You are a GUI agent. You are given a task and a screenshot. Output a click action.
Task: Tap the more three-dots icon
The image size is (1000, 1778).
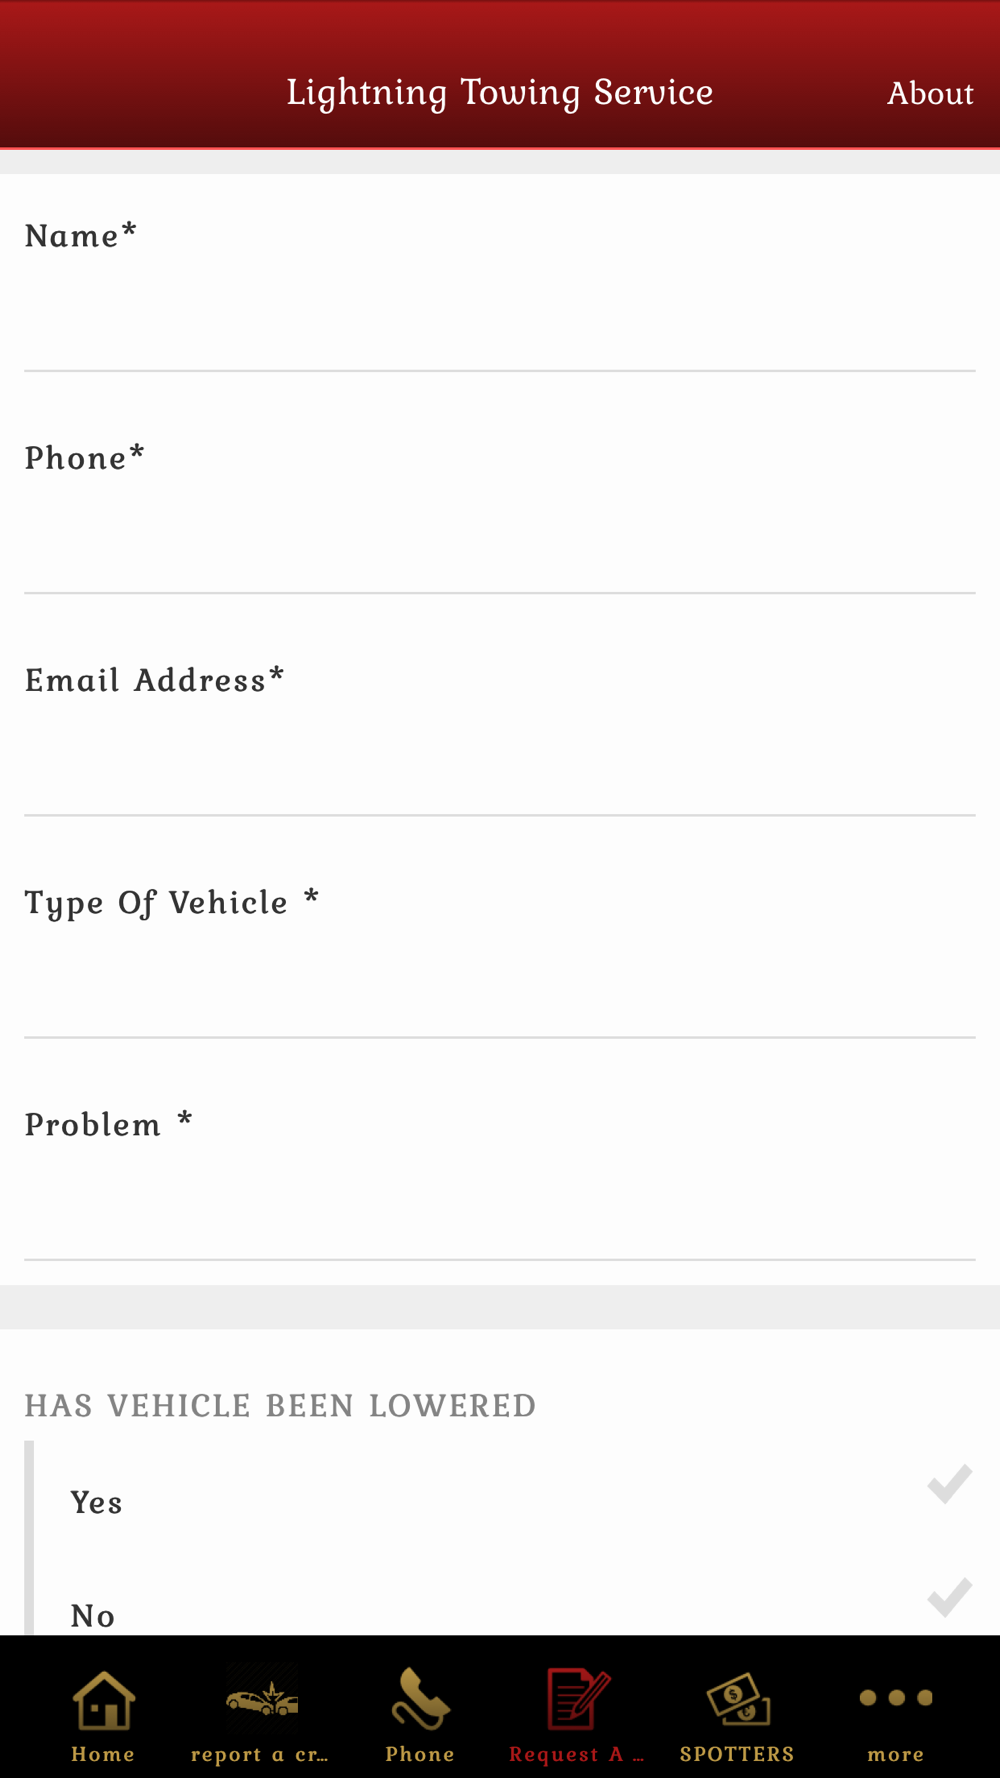tap(896, 1697)
